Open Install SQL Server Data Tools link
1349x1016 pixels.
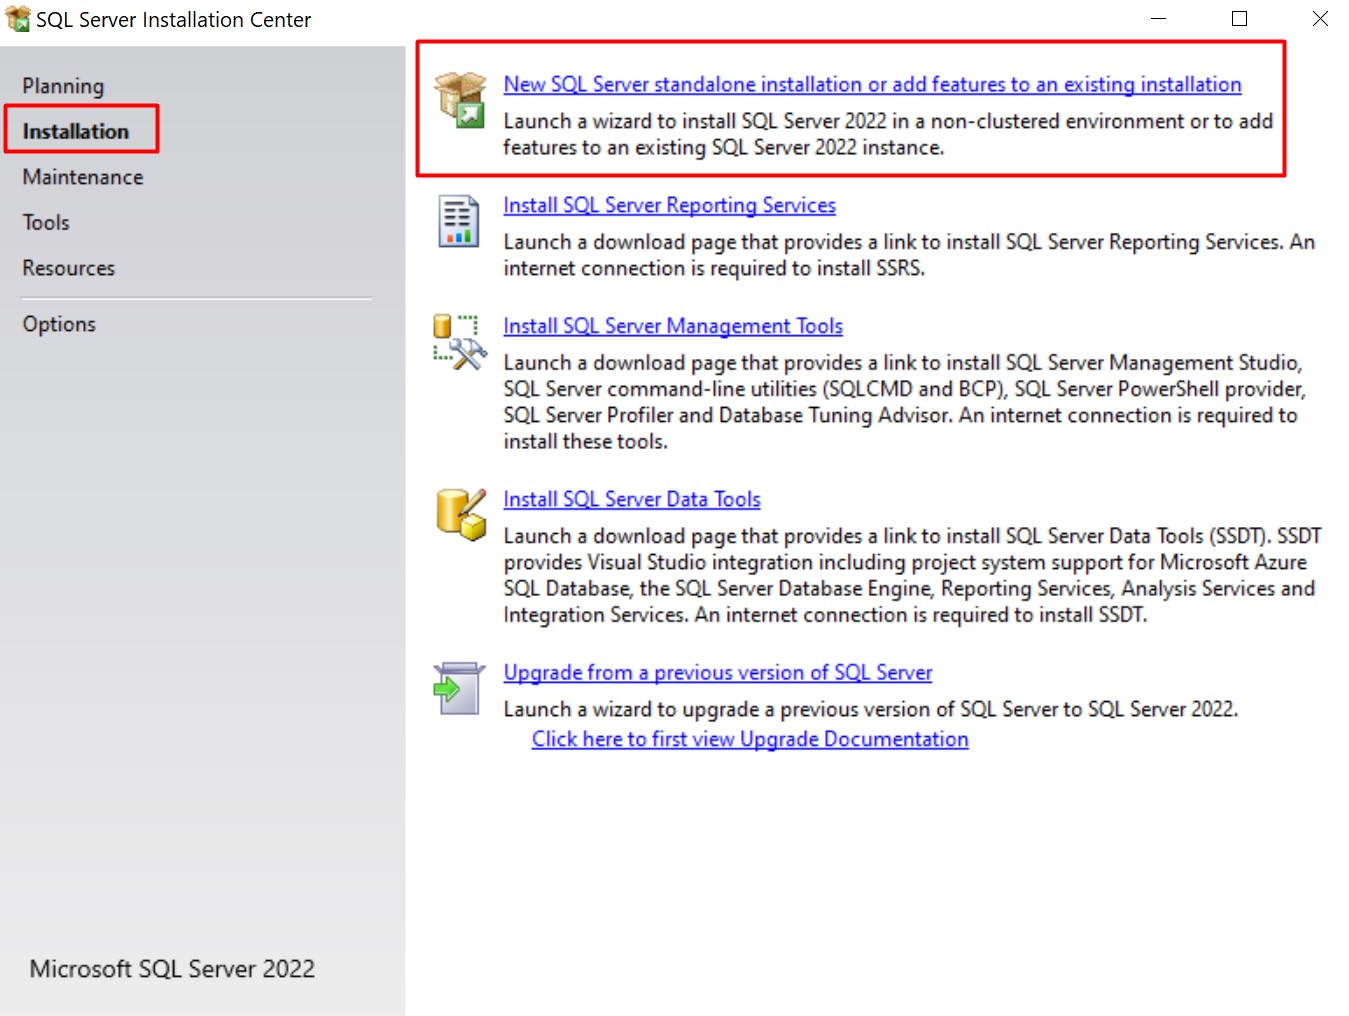click(x=632, y=499)
